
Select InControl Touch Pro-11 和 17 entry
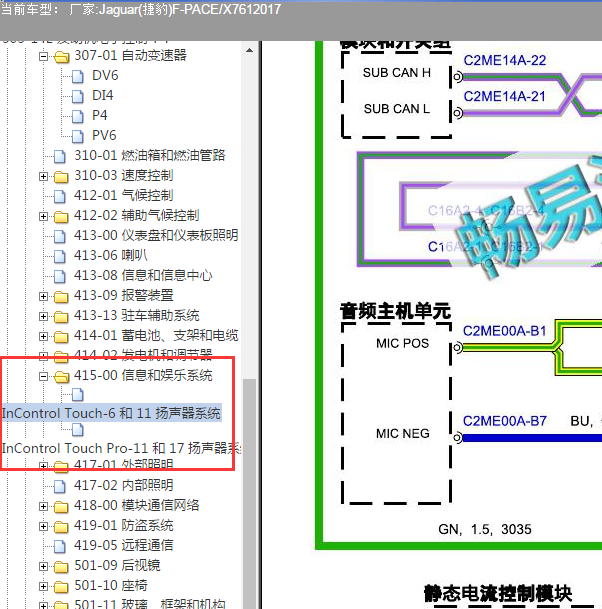[x=121, y=448]
